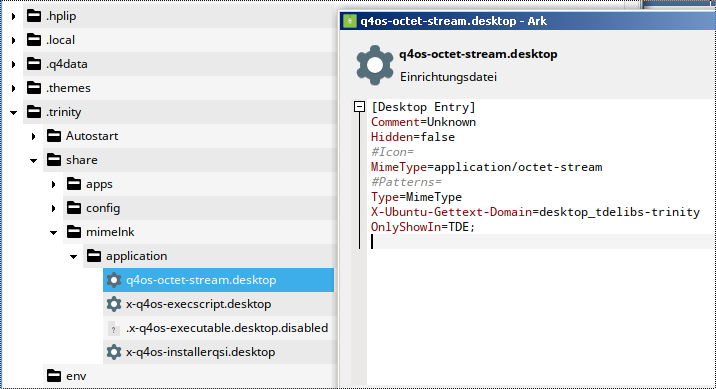Select application folder name
The image size is (716, 389).
(137, 256)
